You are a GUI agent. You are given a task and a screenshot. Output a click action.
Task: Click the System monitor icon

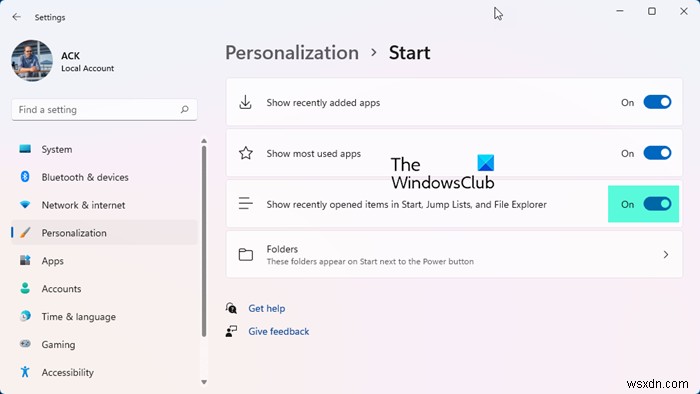click(25, 149)
